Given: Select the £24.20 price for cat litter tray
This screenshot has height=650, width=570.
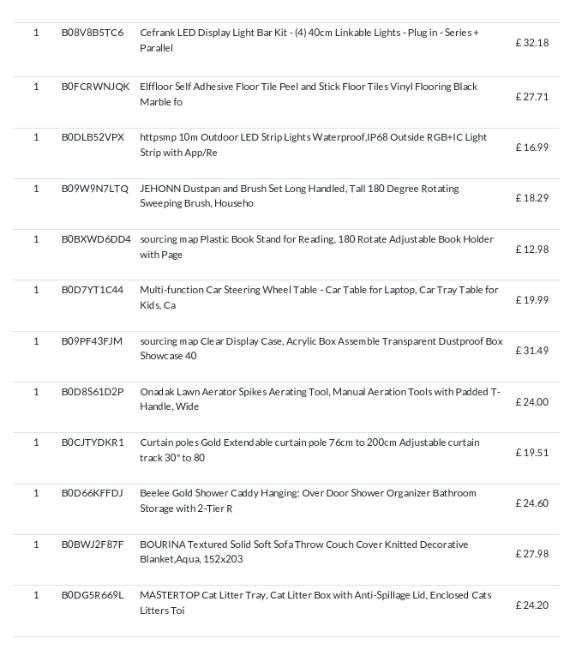Looking at the screenshot, I should click(532, 605).
